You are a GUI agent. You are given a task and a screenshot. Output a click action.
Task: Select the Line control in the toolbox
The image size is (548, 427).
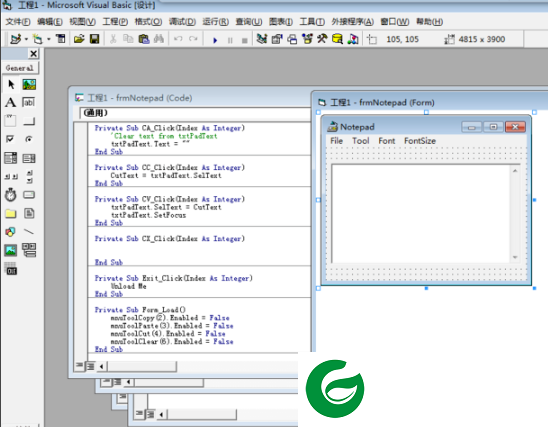tap(29, 232)
